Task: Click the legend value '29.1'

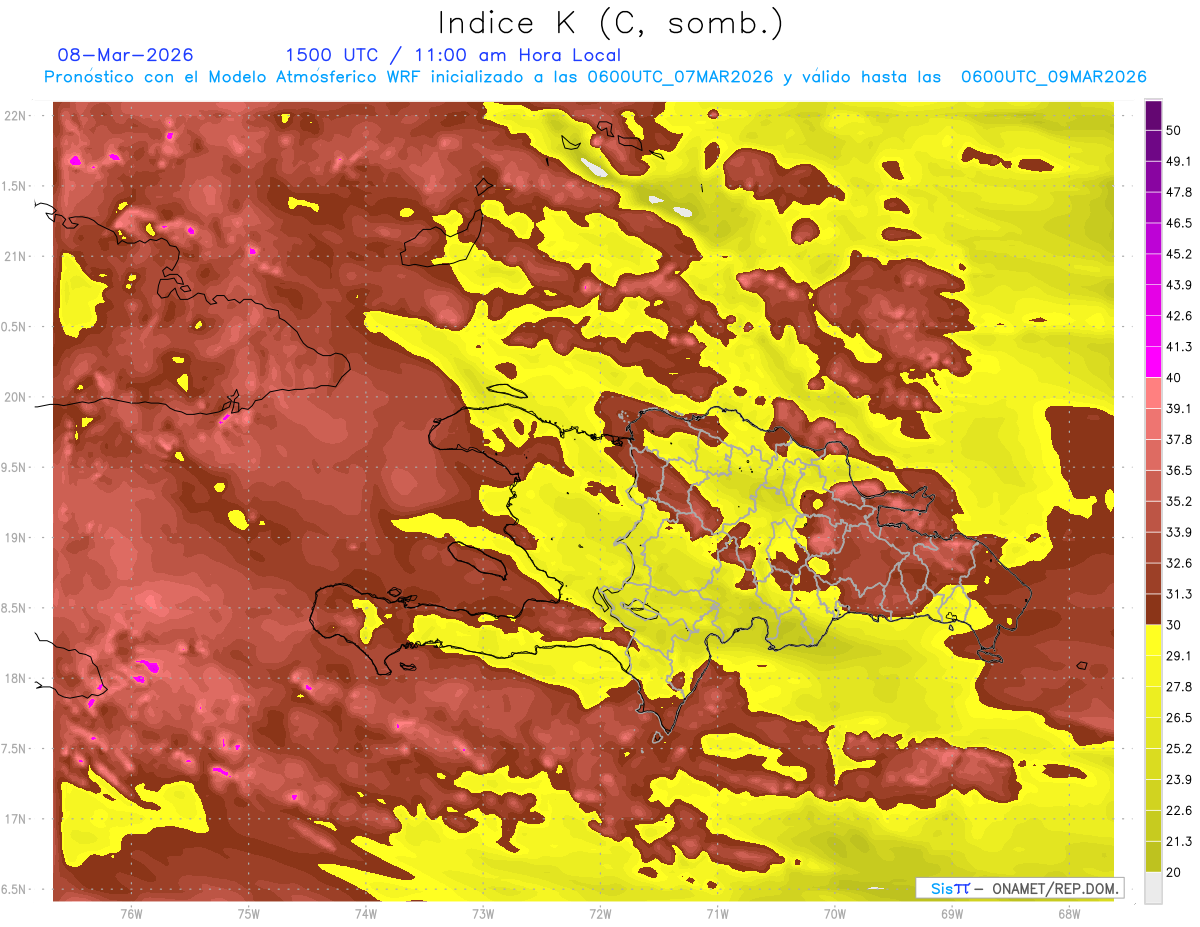Action: tap(1178, 656)
